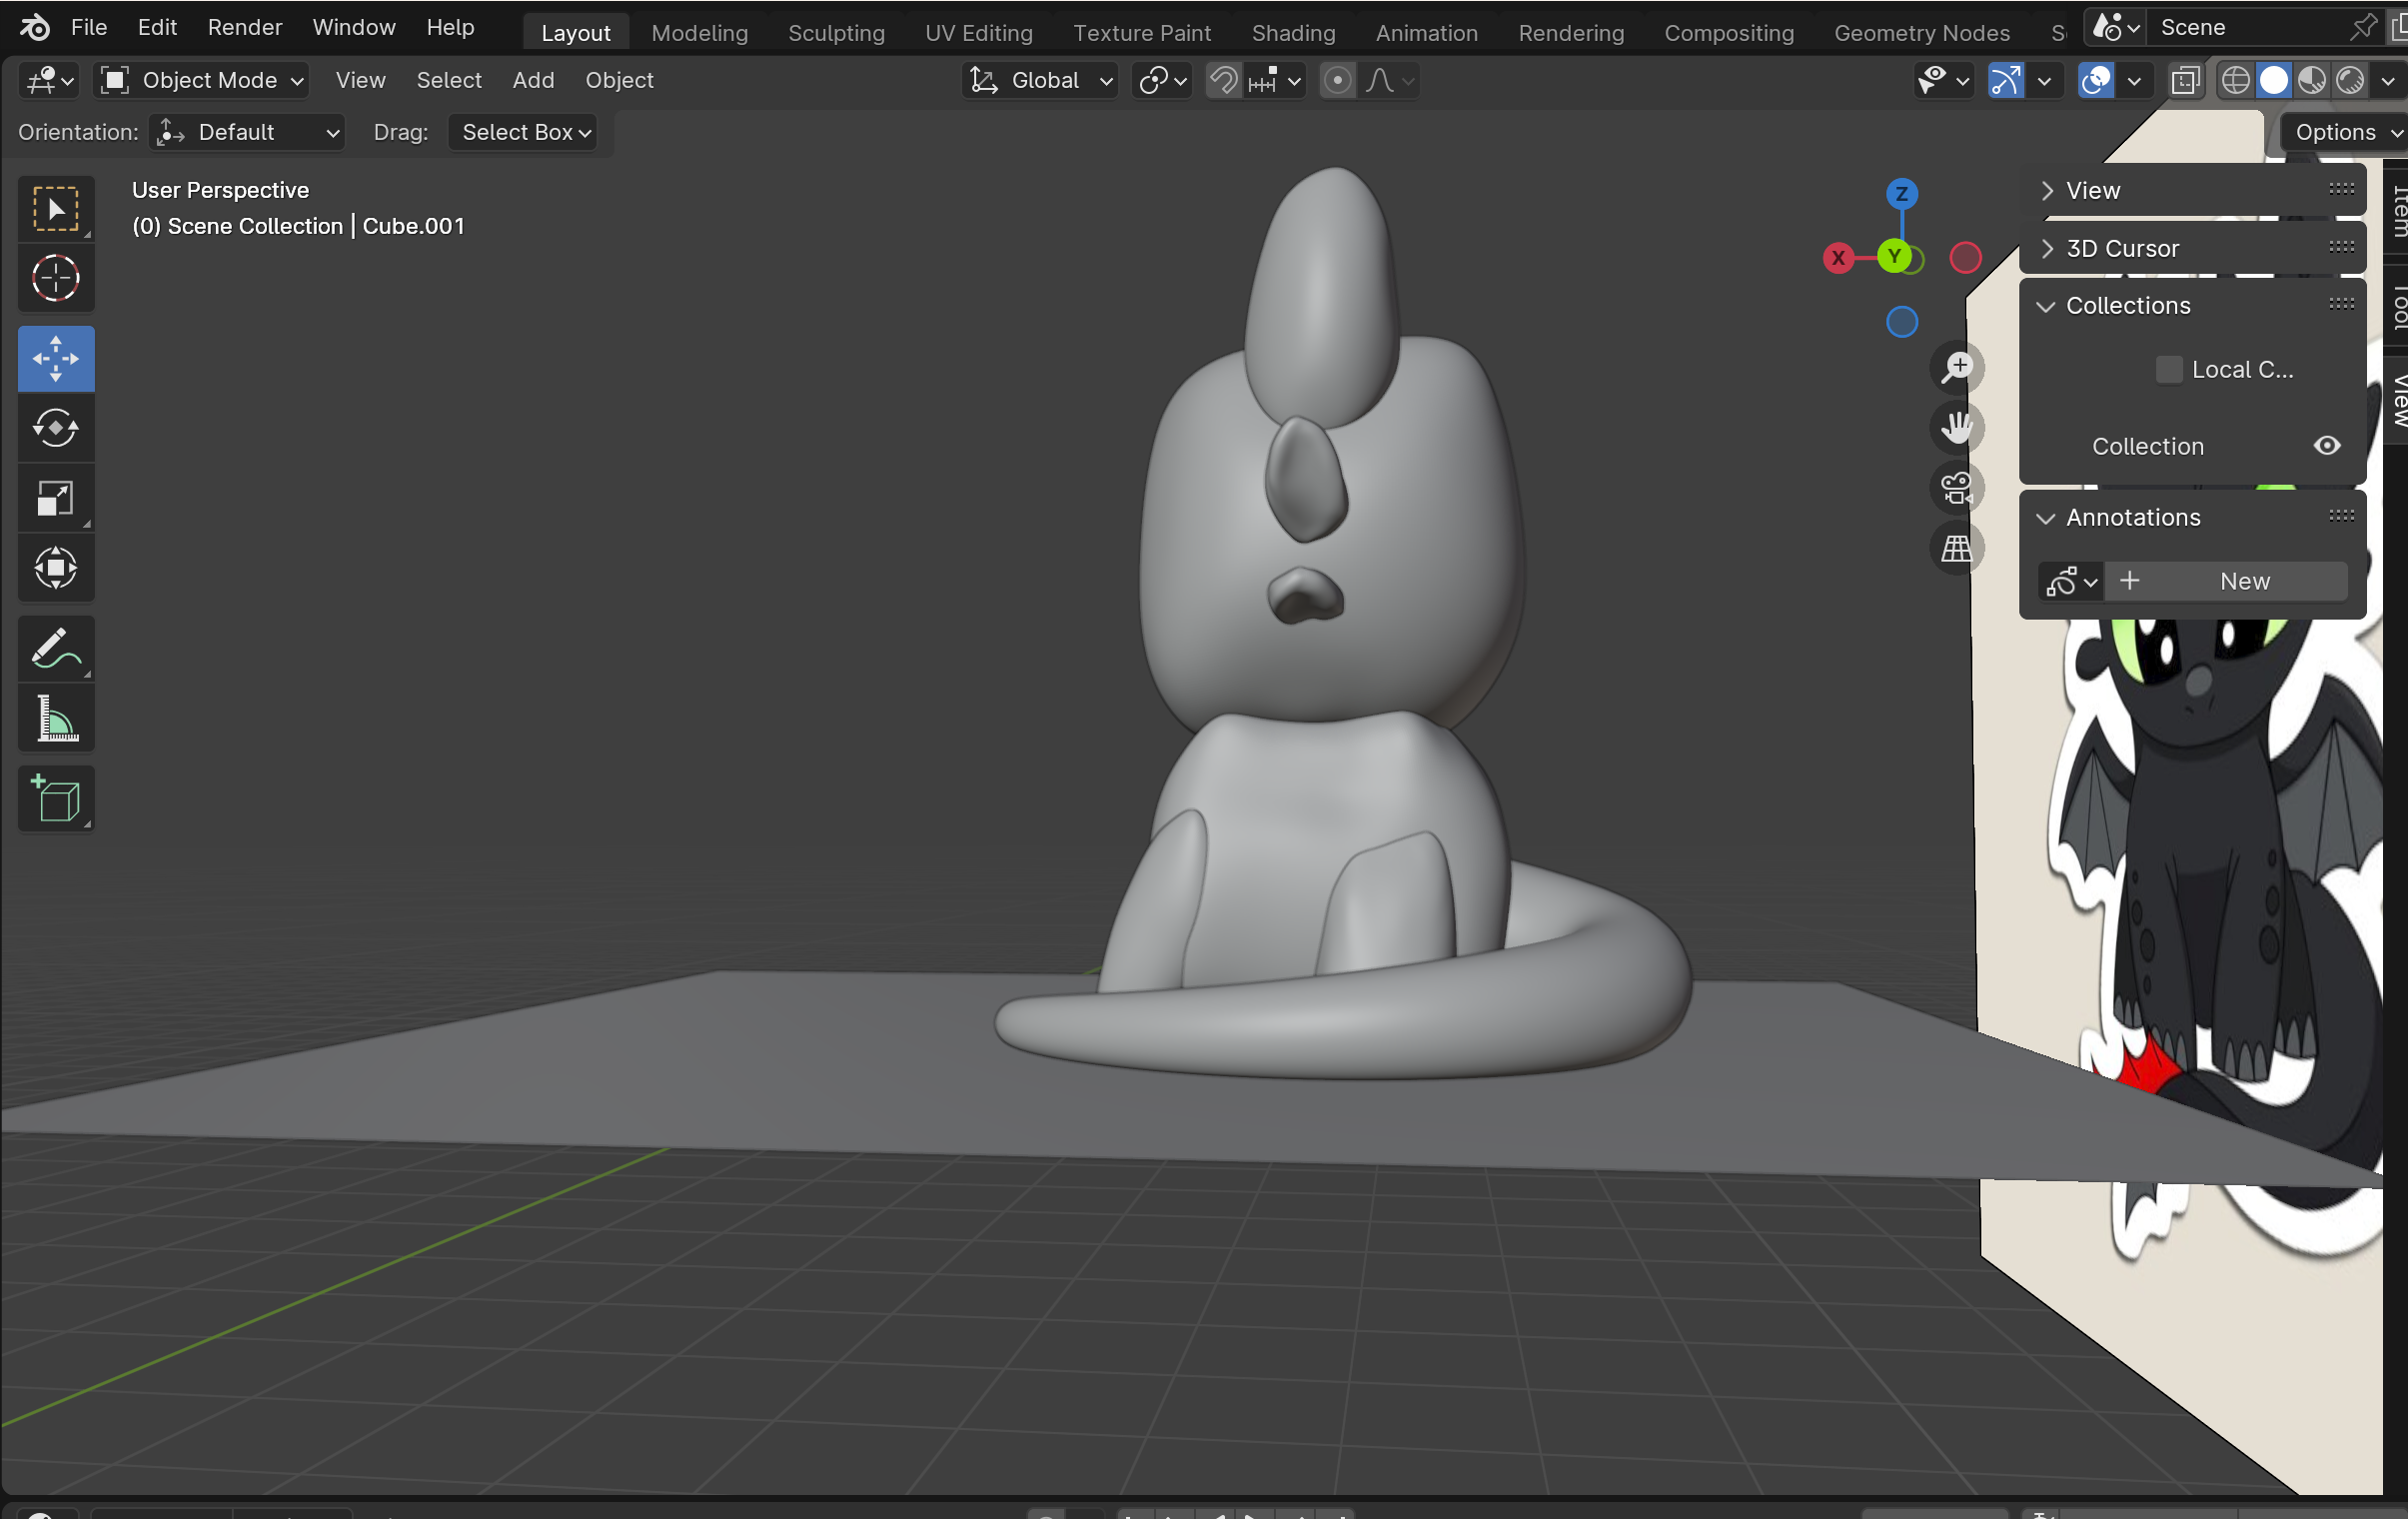Open the snapping options dropdown
This screenshot has width=2408, height=1519.
pos(1275,80)
